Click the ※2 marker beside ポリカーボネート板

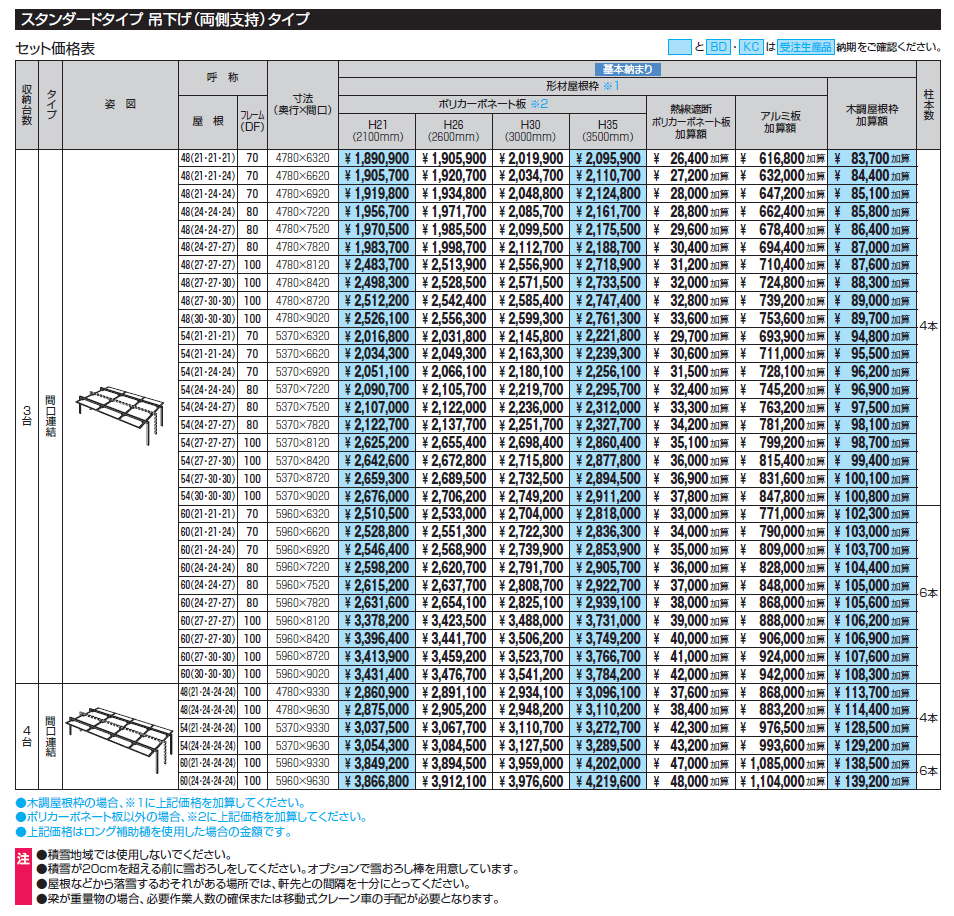540,104
